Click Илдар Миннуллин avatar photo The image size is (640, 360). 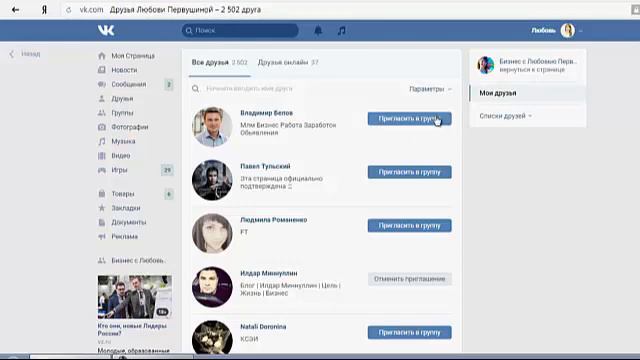point(212,287)
